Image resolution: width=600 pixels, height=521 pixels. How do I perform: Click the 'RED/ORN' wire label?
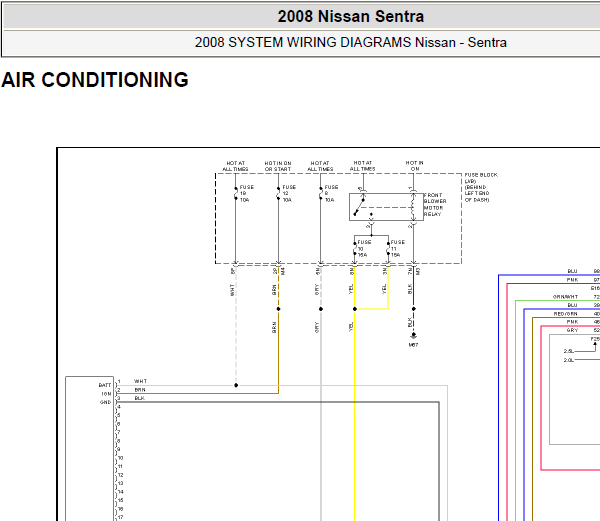click(x=566, y=314)
